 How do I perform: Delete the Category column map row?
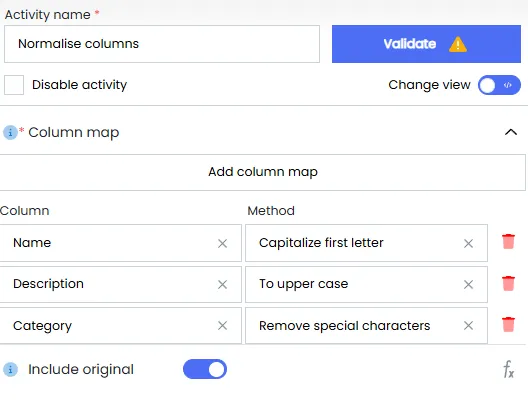click(508, 325)
